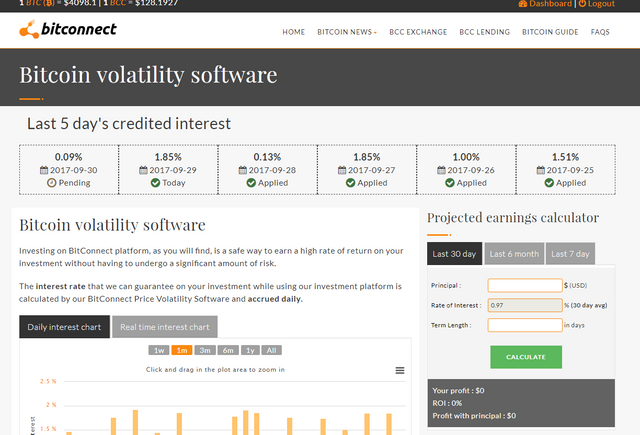Select the Last 7 day calculator tab
The image size is (640, 435).
(570, 254)
